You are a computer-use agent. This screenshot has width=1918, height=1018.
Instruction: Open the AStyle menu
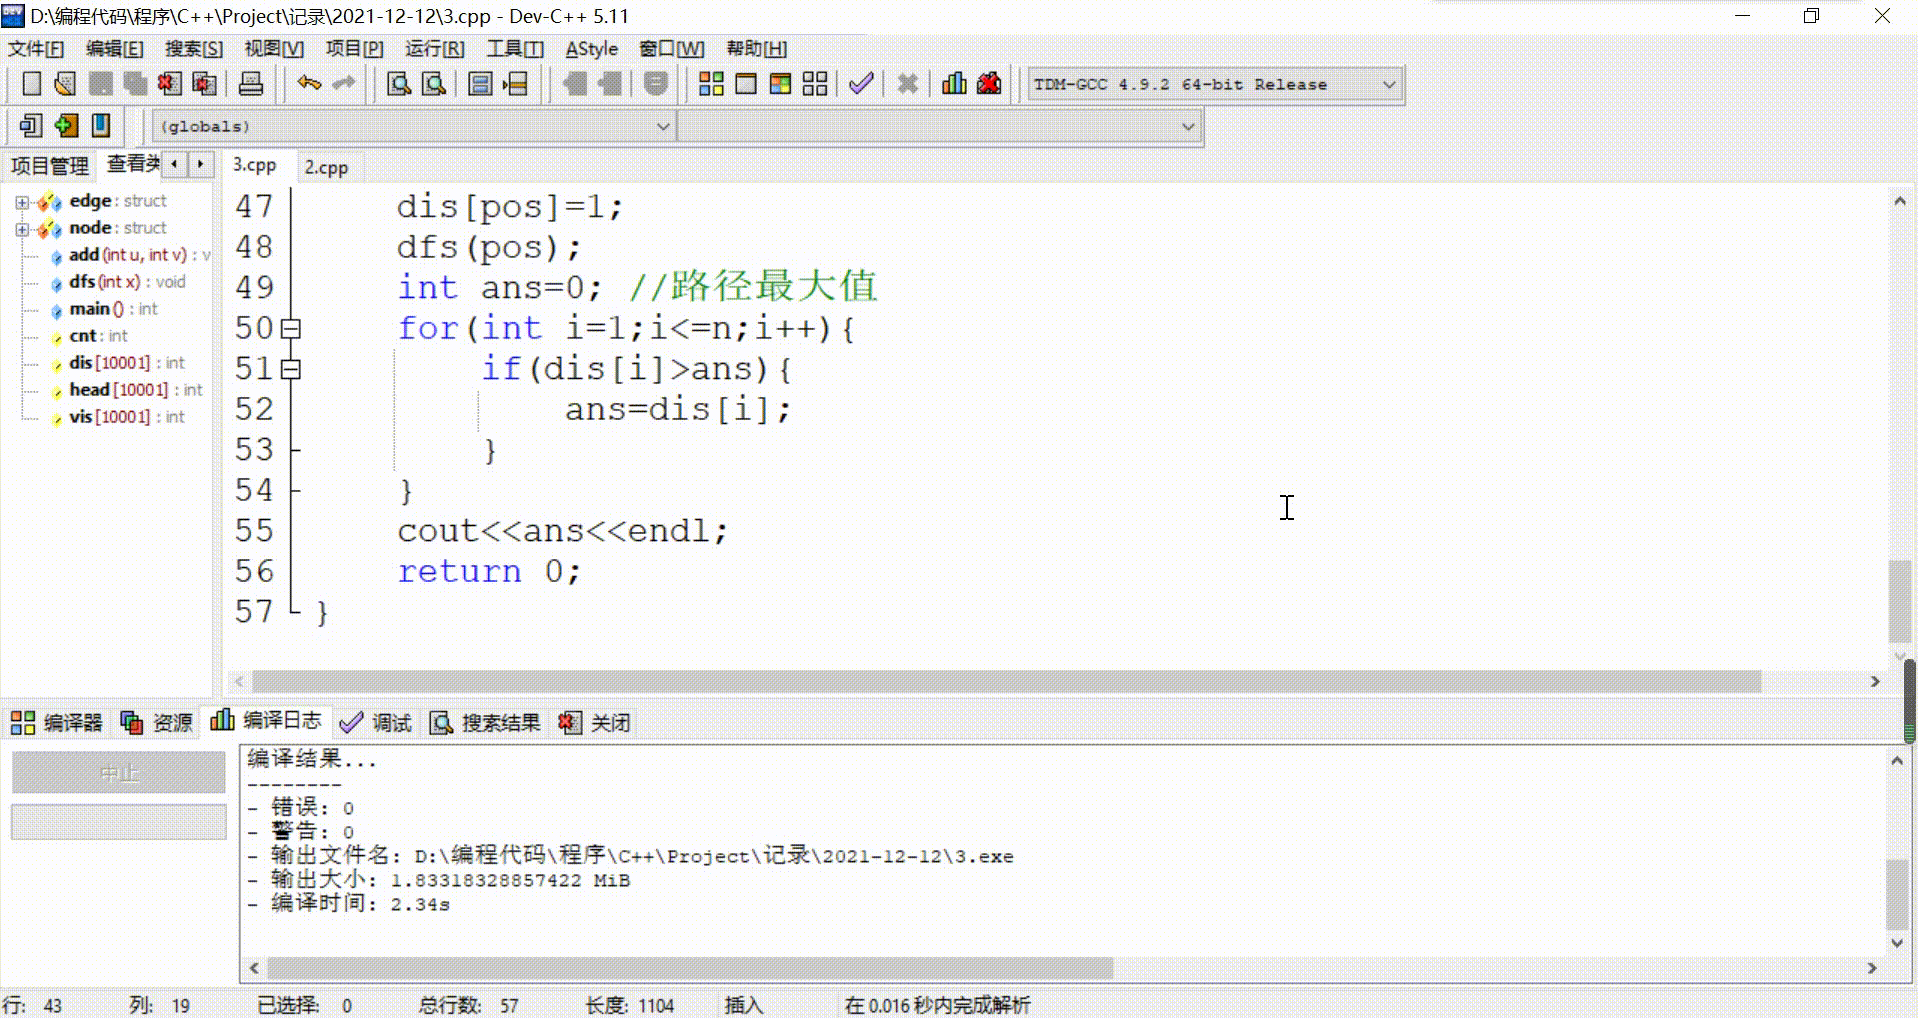tap(592, 49)
